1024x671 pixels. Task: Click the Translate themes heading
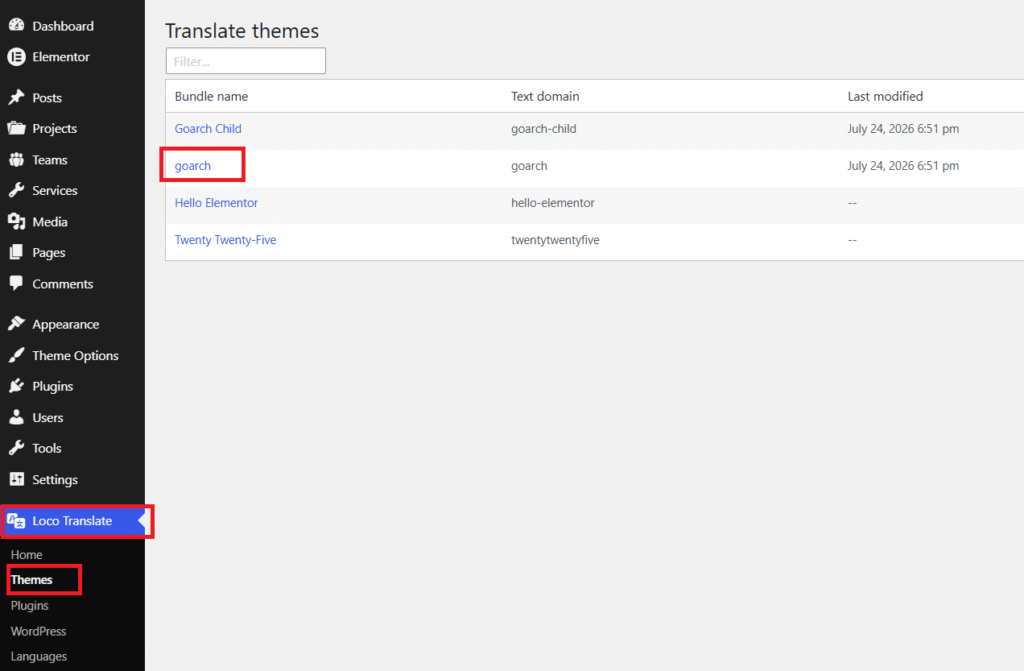tap(242, 31)
